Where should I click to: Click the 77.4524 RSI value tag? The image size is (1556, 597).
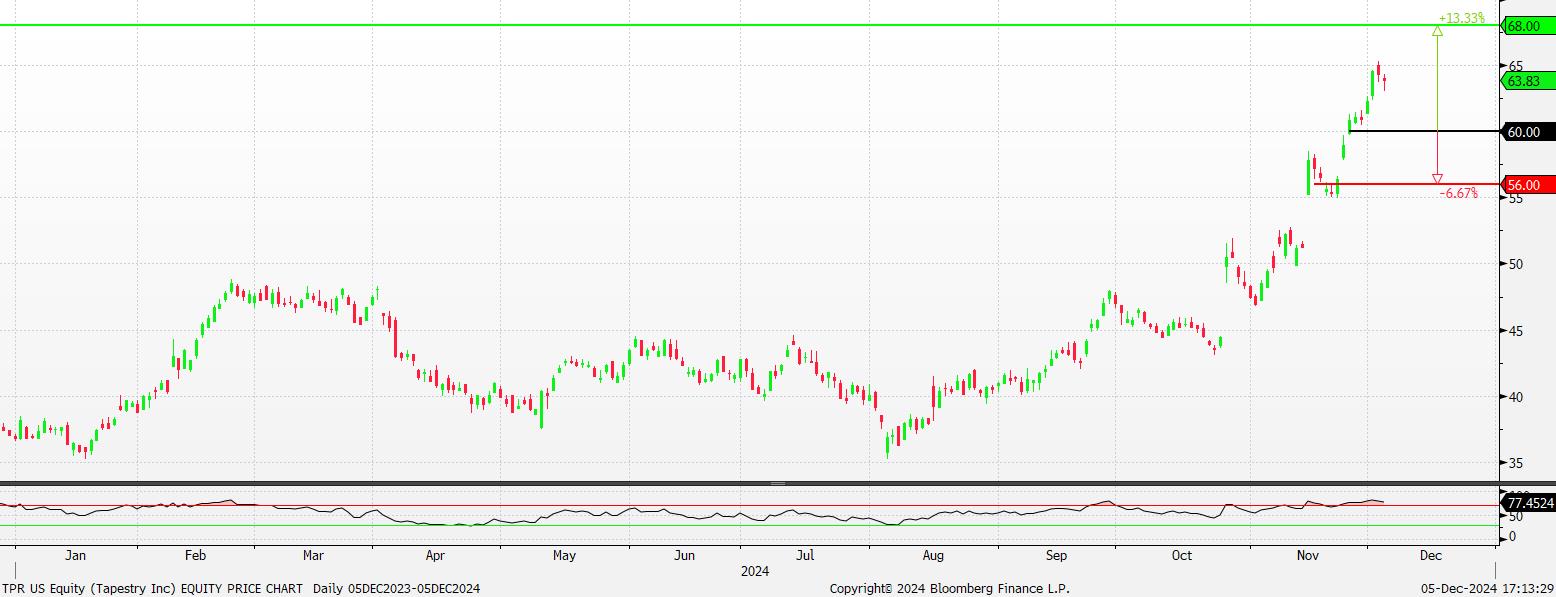click(1528, 502)
